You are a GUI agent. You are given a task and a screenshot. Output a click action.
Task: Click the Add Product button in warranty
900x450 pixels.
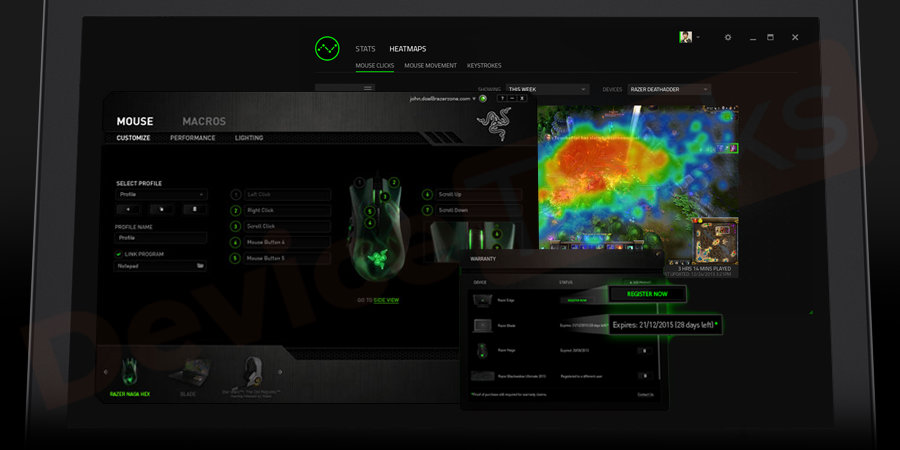point(638,282)
